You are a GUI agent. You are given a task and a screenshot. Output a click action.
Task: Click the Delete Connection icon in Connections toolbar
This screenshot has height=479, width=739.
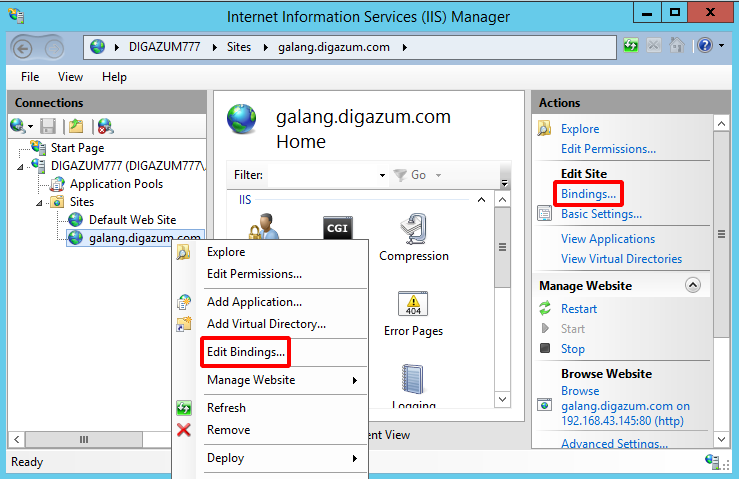pos(105,126)
